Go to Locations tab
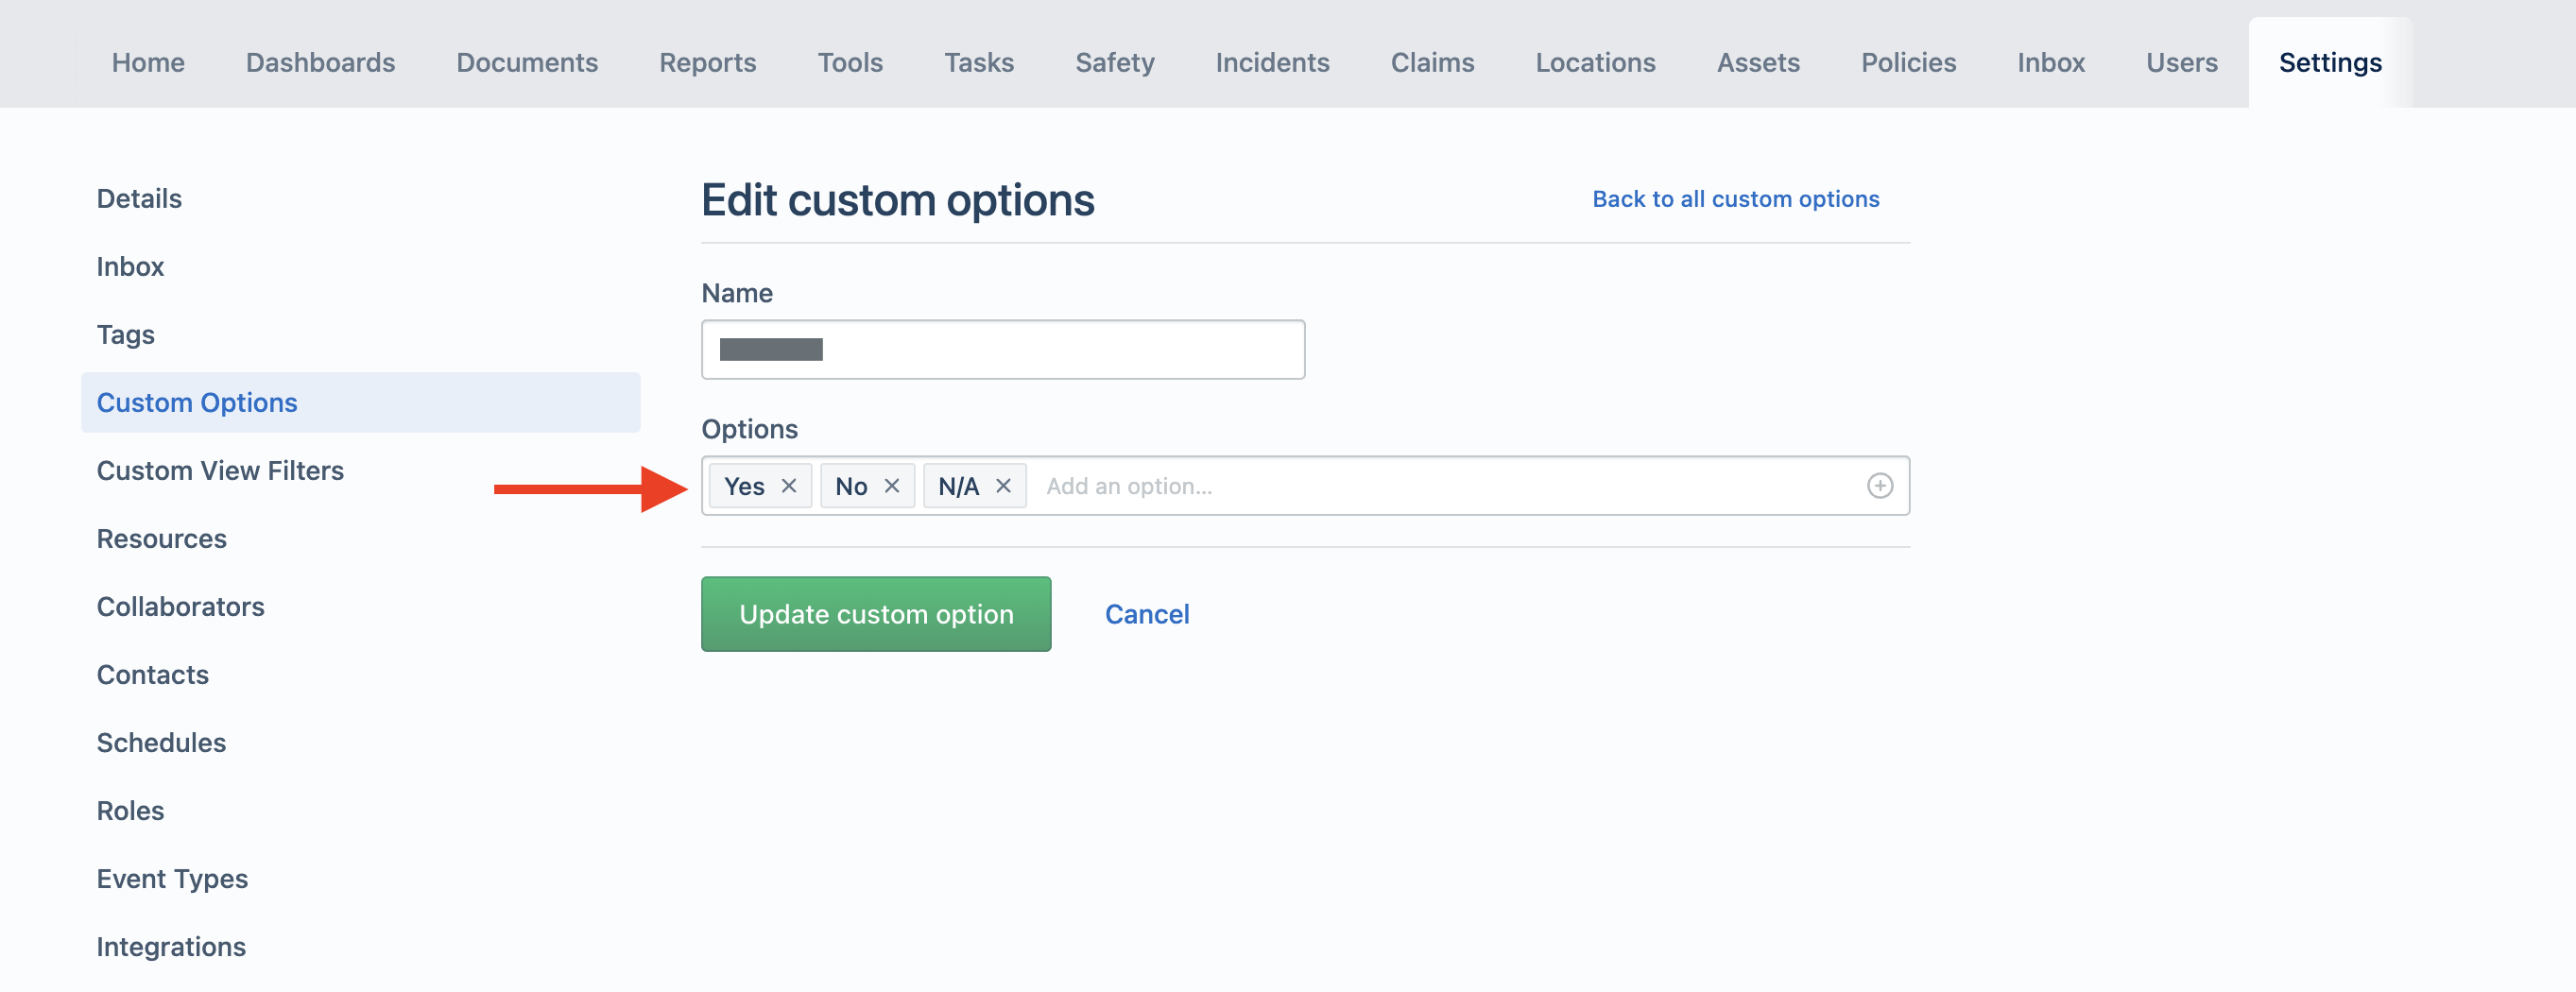This screenshot has height=992, width=2576. click(x=1595, y=62)
